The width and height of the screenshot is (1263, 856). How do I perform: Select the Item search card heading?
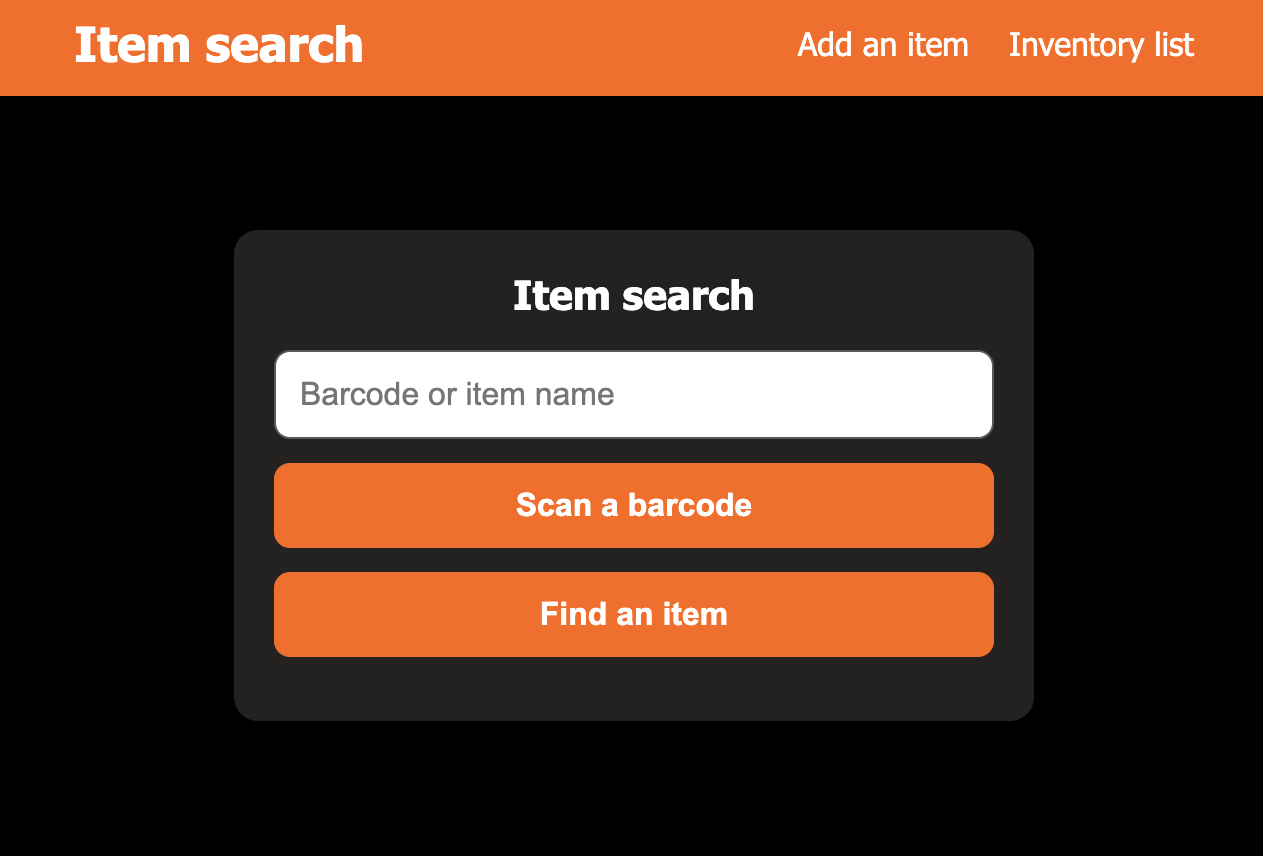pos(634,296)
